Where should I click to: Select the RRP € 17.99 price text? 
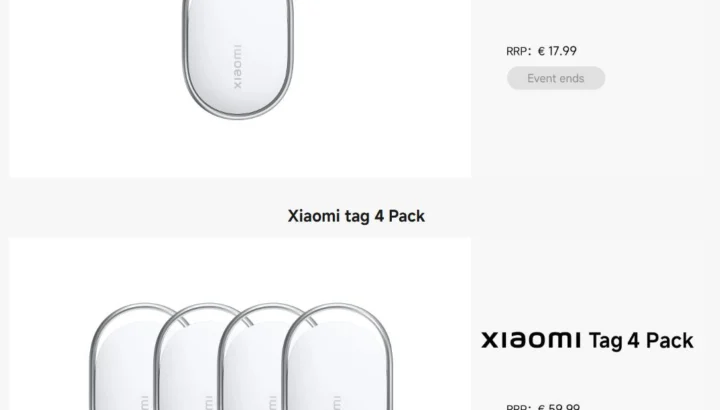click(x=541, y=51)
